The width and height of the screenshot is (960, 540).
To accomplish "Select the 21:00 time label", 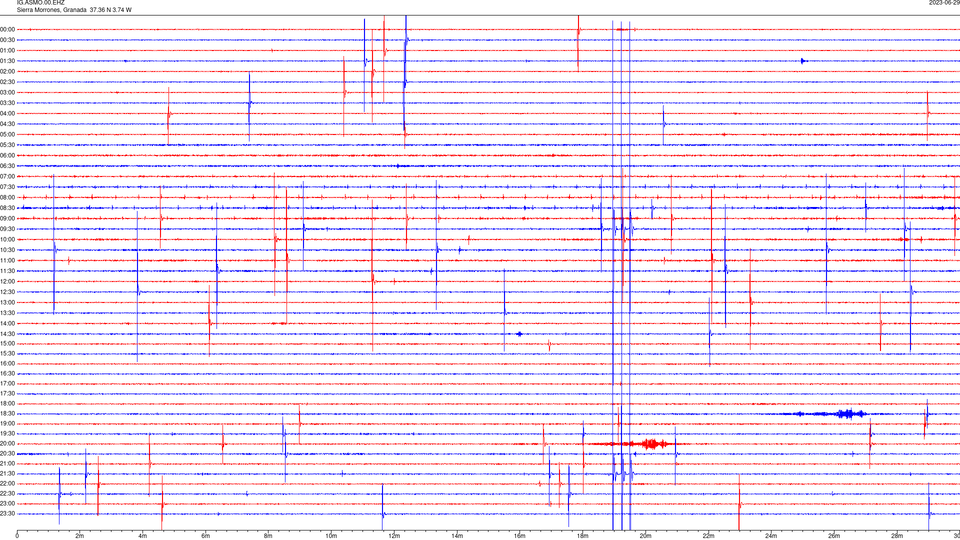I will [x=7, y=463].
